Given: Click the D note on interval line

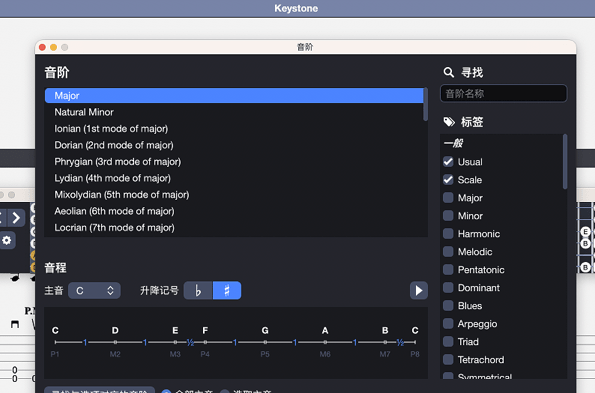Looking at the screenshot, I should (x=115, y=331).
